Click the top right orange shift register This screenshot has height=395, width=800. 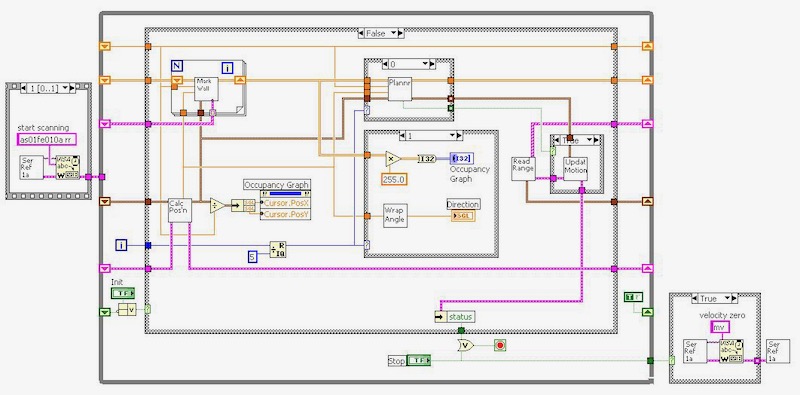coord(648,46)
